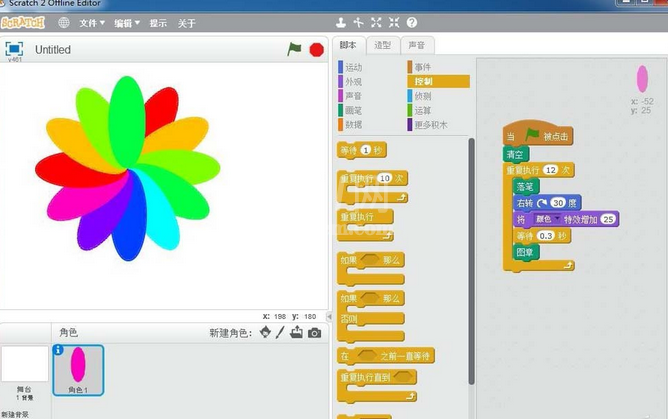Click the 清空 block in script
This screenshot has height=419, width=668.
[x=515, y=155]
